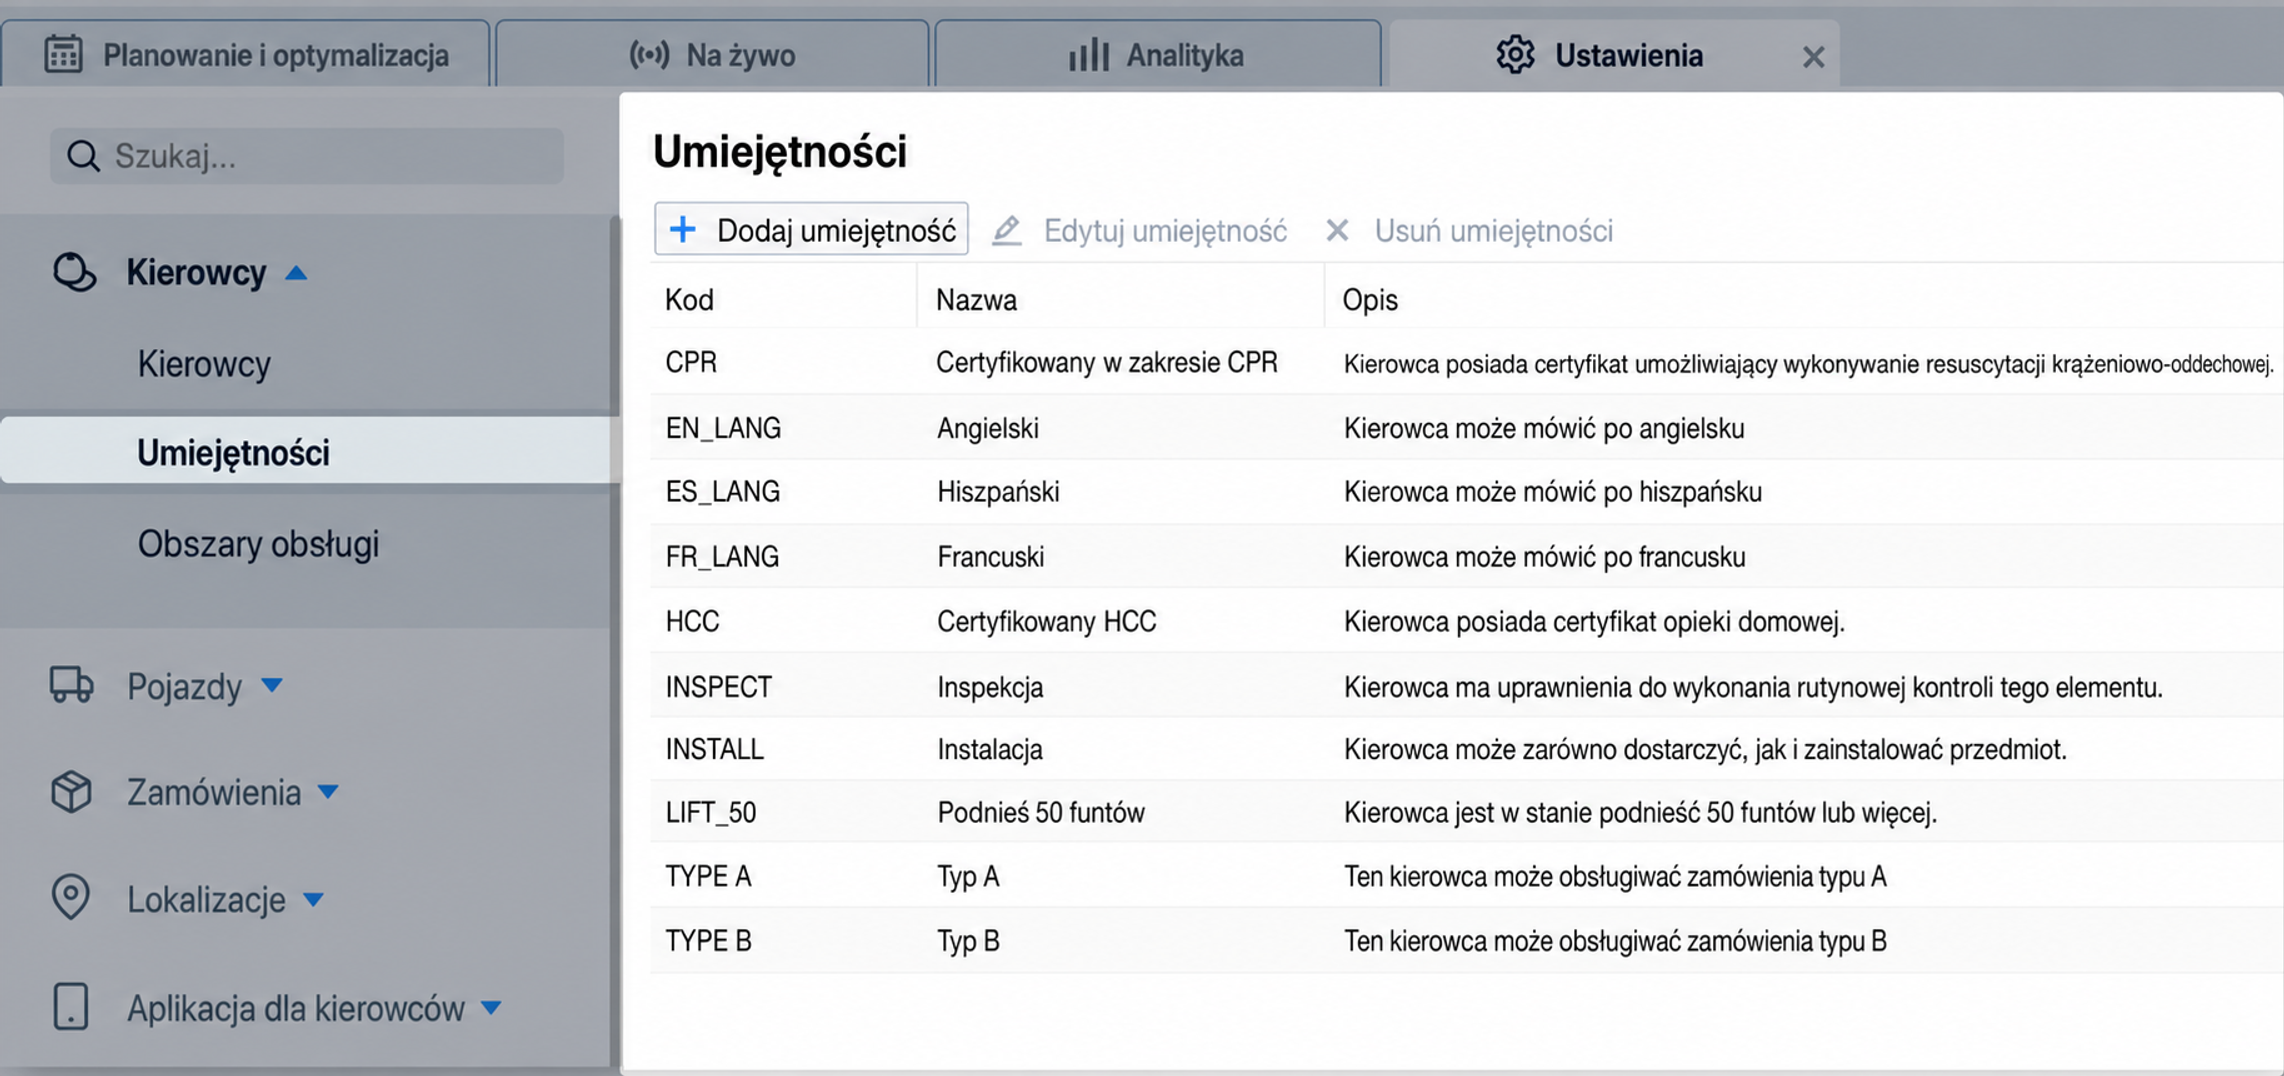Sort by the Kod column header
The height and width of the screenshot is (1076, 2284).
(x=689, y=299)
